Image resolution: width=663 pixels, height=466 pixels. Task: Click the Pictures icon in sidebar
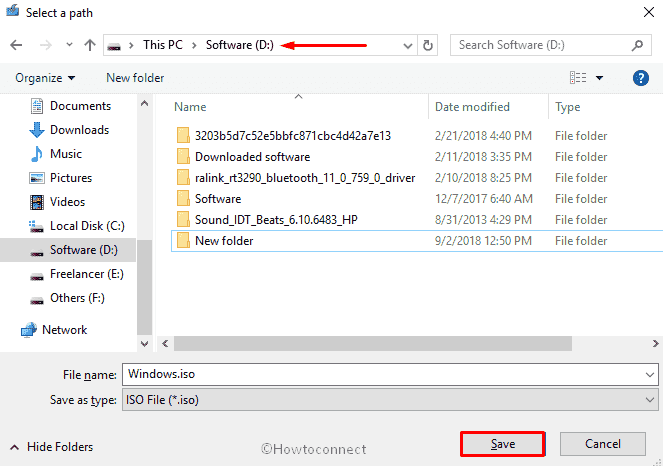[x=37, y=178]
